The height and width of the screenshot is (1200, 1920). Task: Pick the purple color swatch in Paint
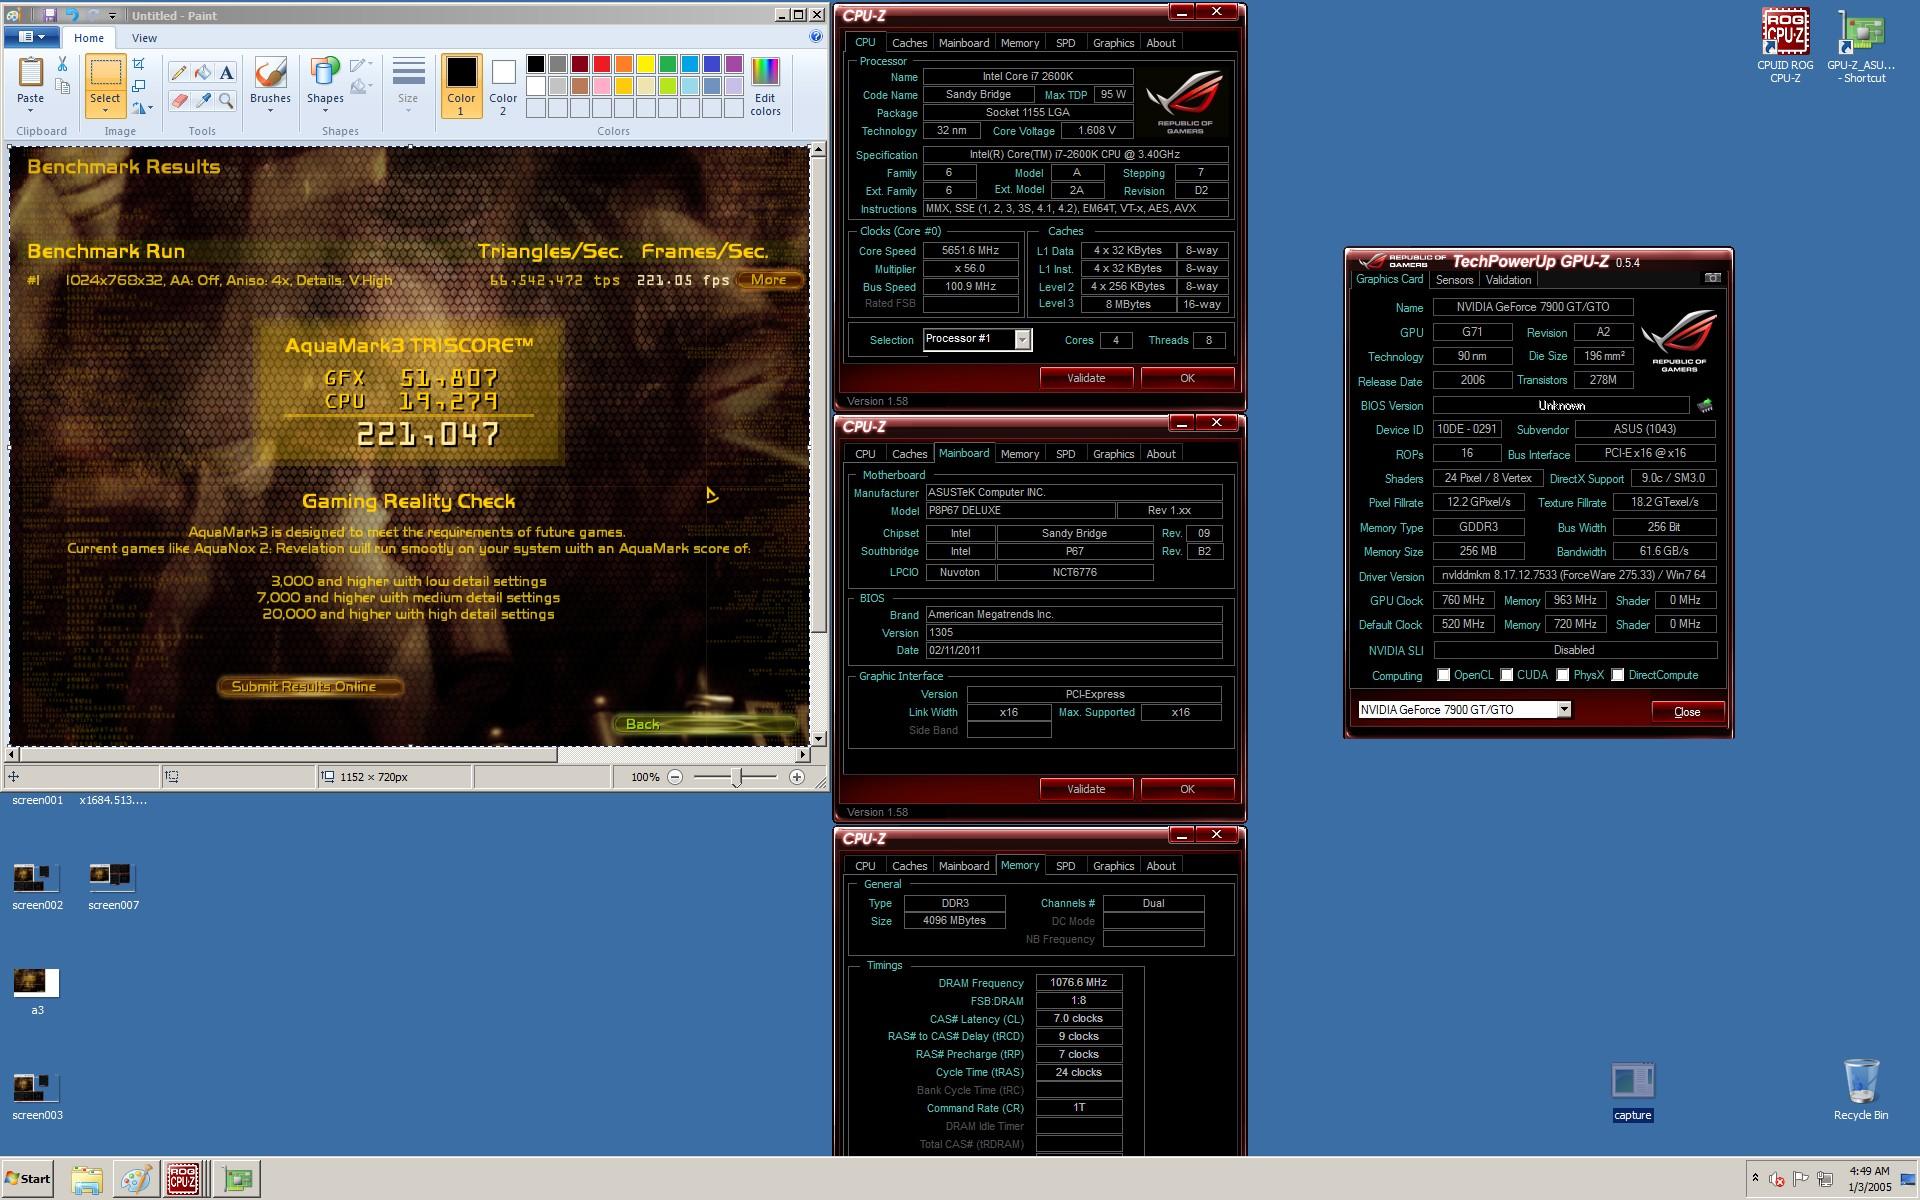pos(734,64)
